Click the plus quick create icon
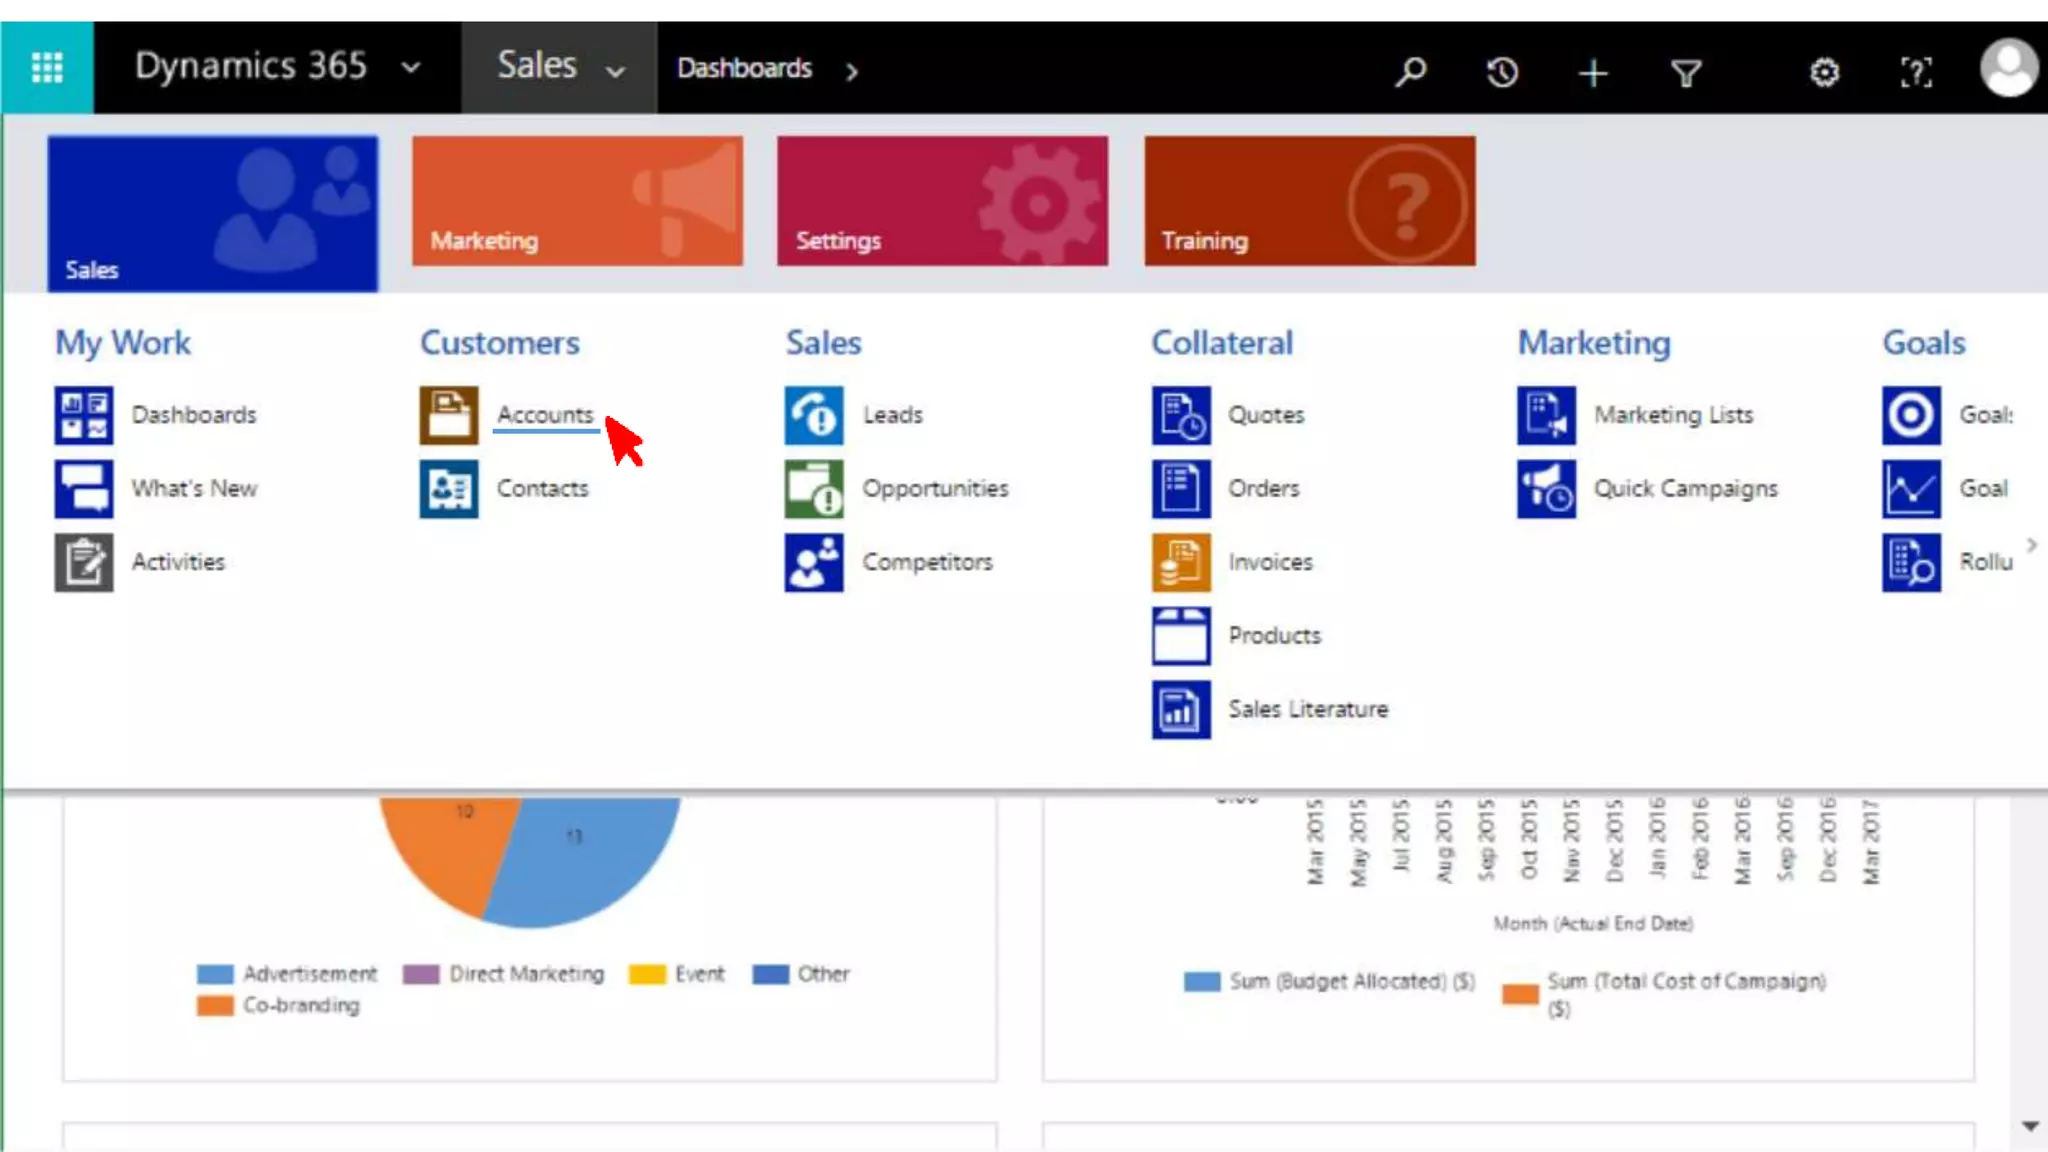This screenshot has width=2048, height=1152. tap(1593, 72)
